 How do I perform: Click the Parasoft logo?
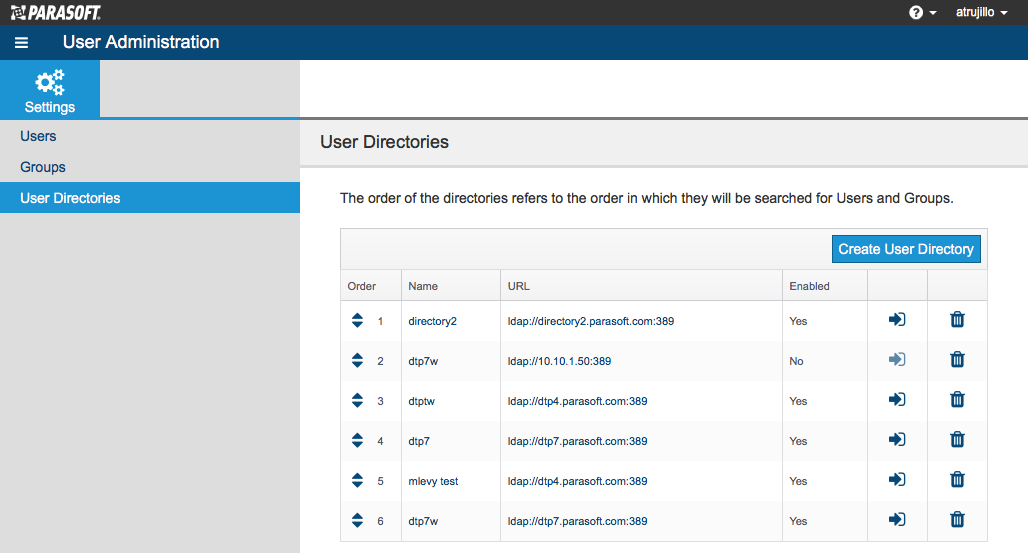(x=56, y=12)
